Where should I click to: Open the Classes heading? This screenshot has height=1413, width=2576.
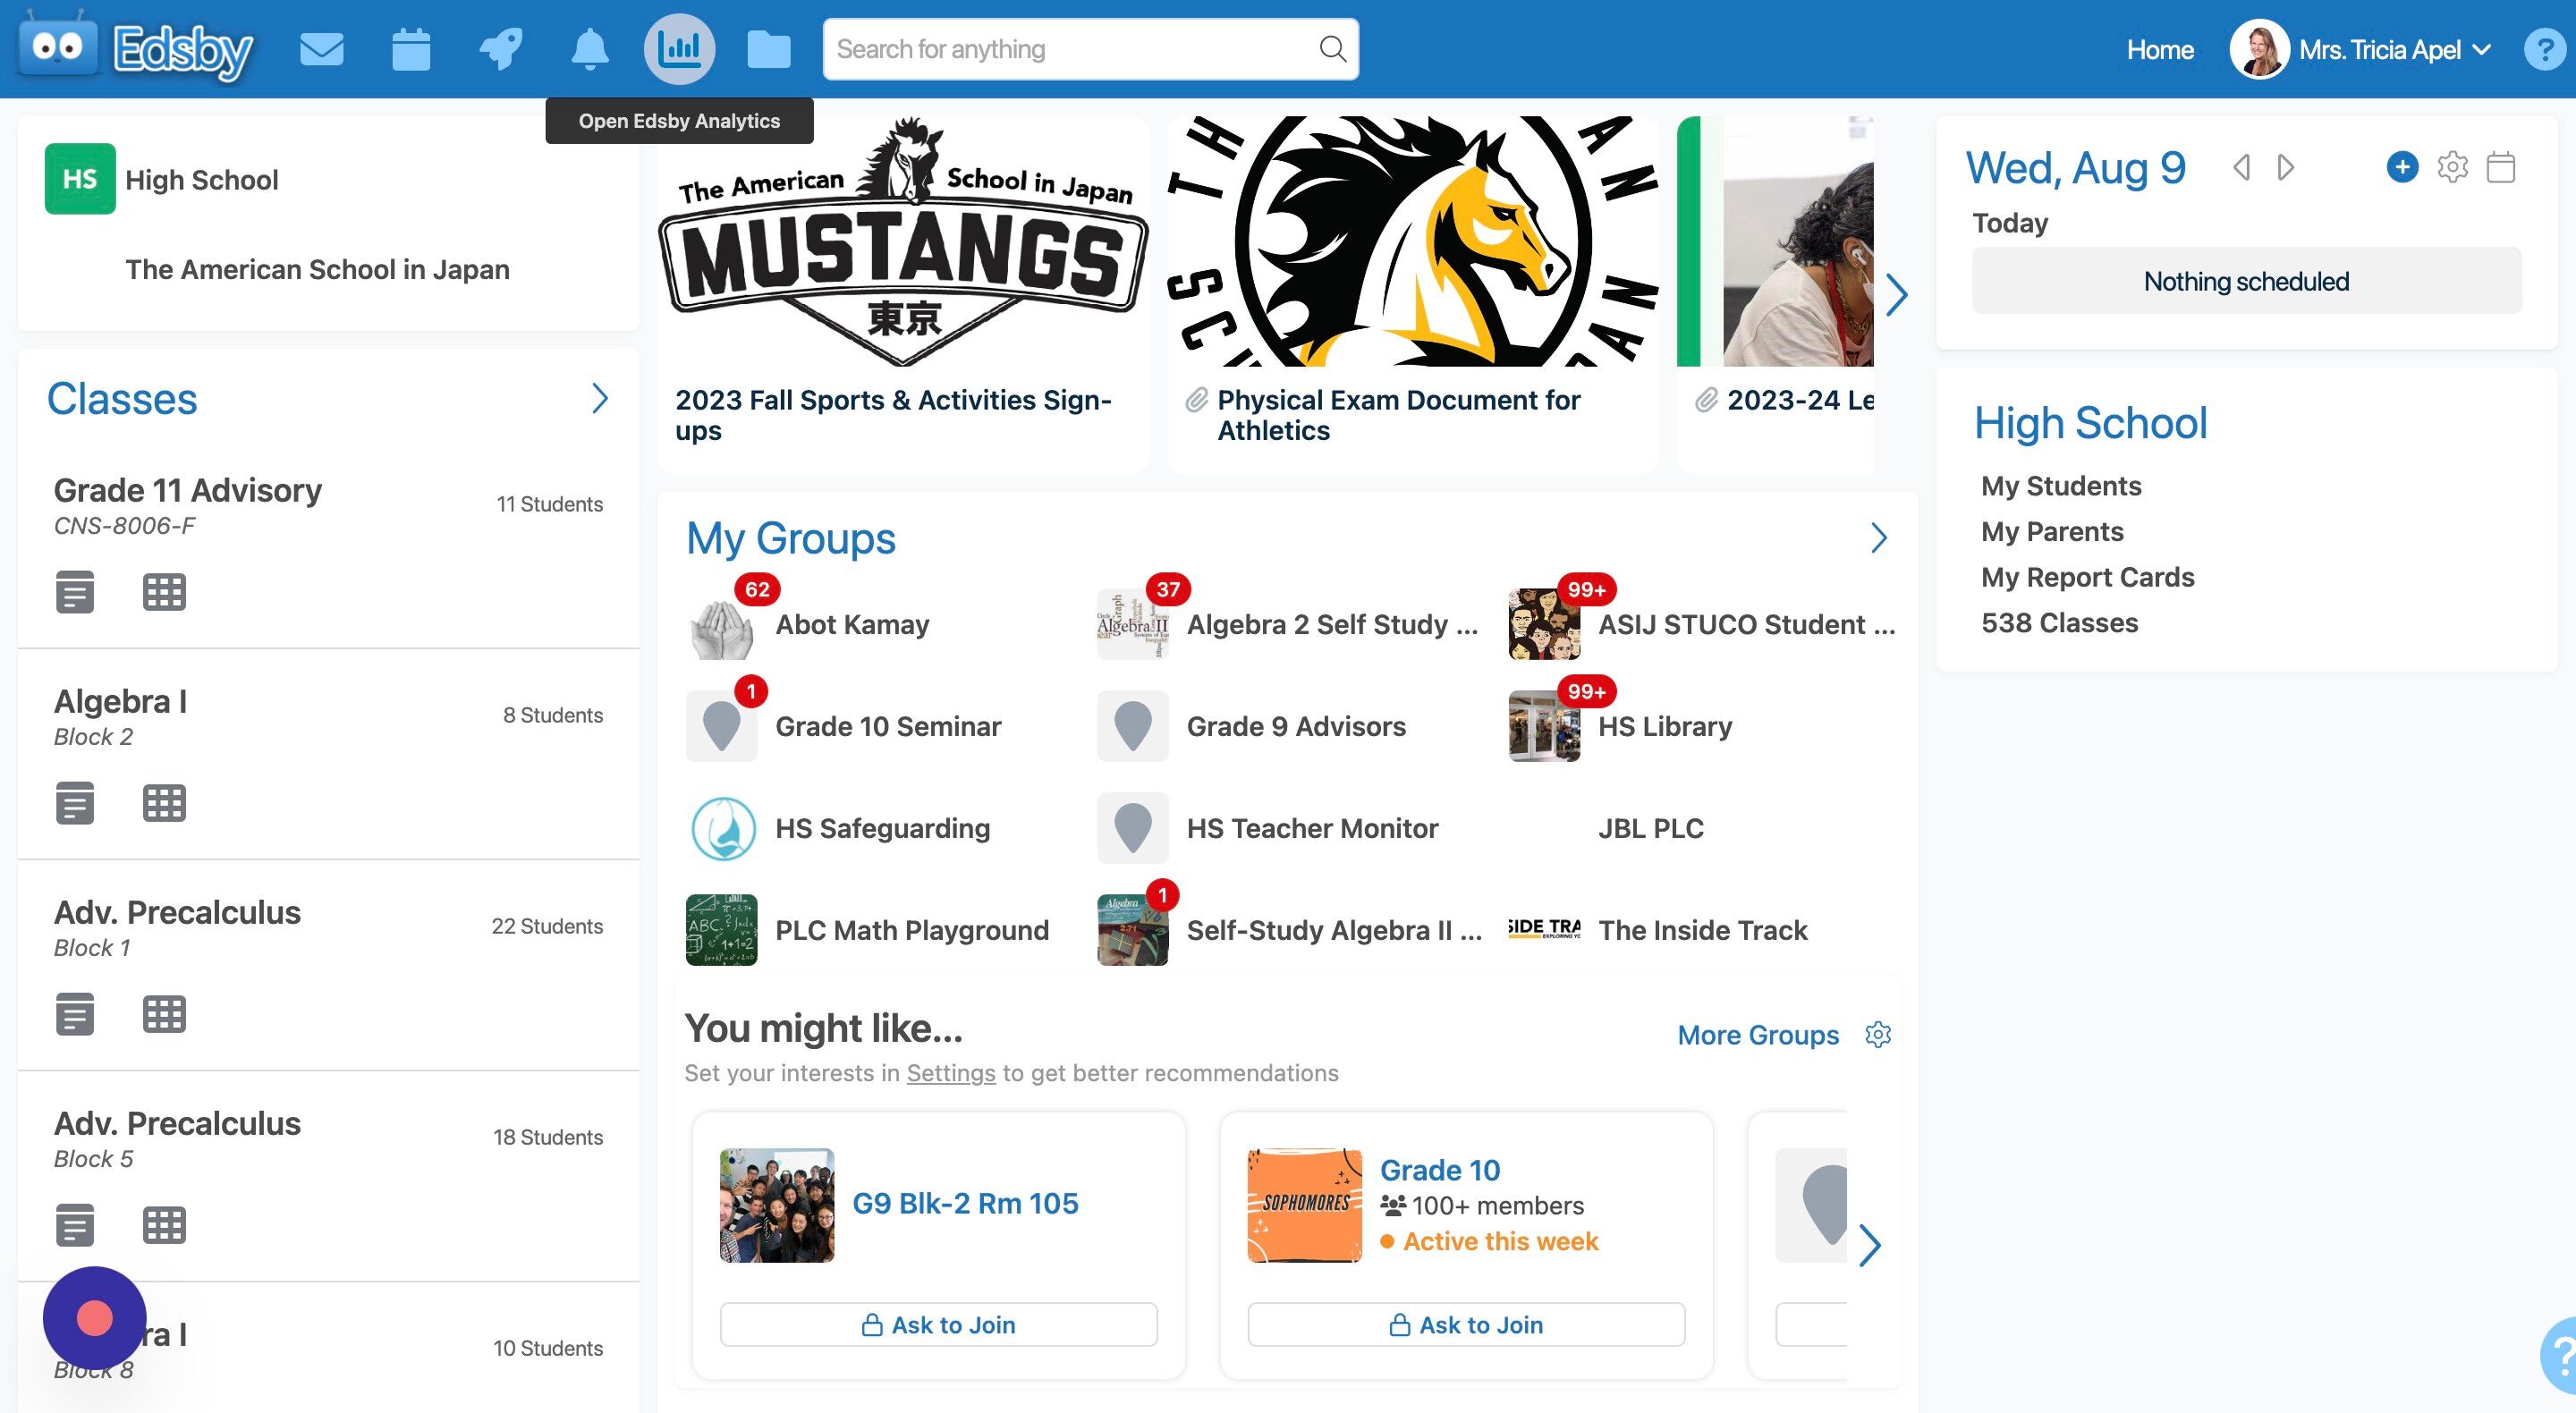coord(122,398)
